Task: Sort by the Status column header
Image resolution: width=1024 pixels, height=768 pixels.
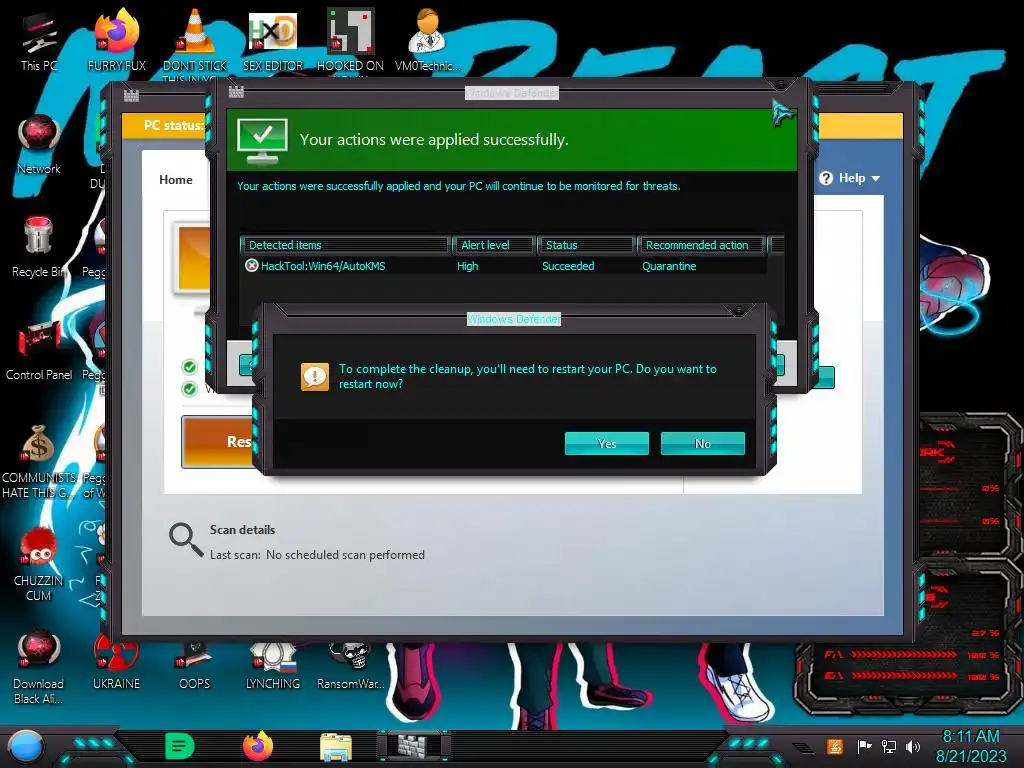Action: pyautogui.click(x=586, y=245)
